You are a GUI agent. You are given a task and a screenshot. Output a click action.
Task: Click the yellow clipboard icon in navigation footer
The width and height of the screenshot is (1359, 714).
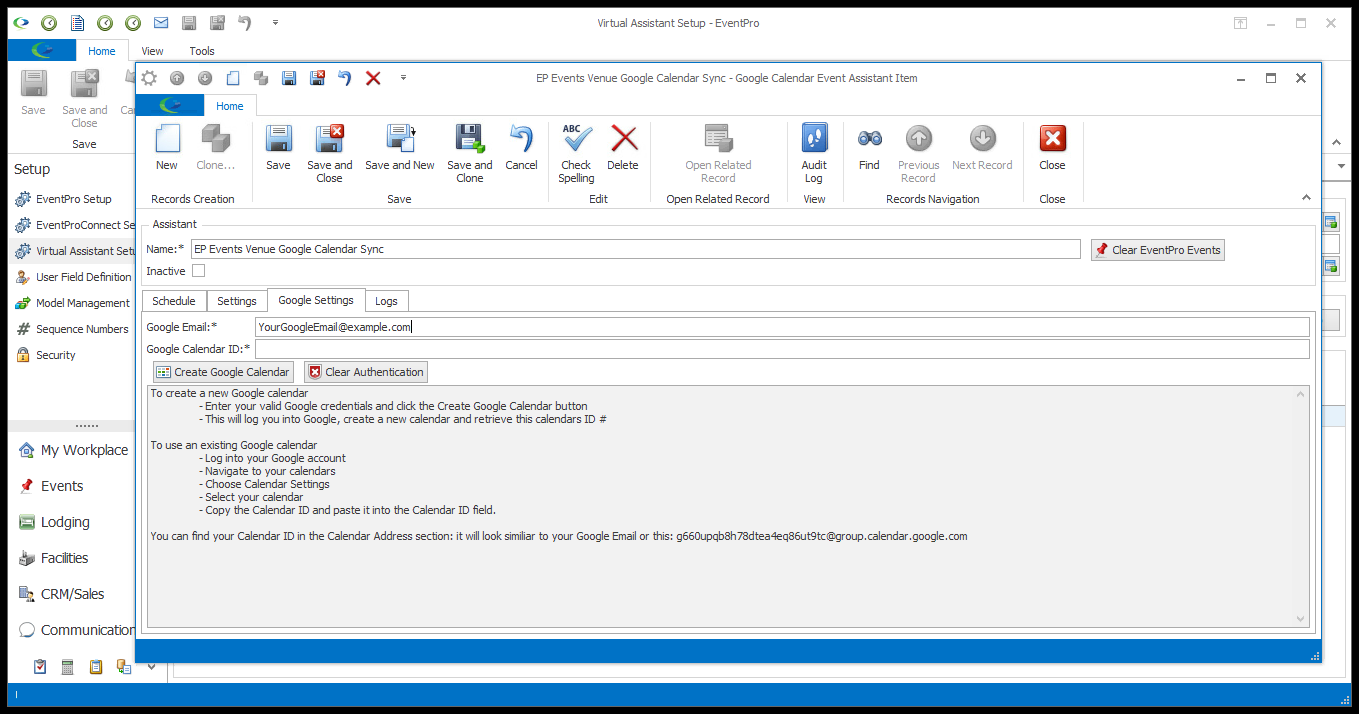point(96,667)
